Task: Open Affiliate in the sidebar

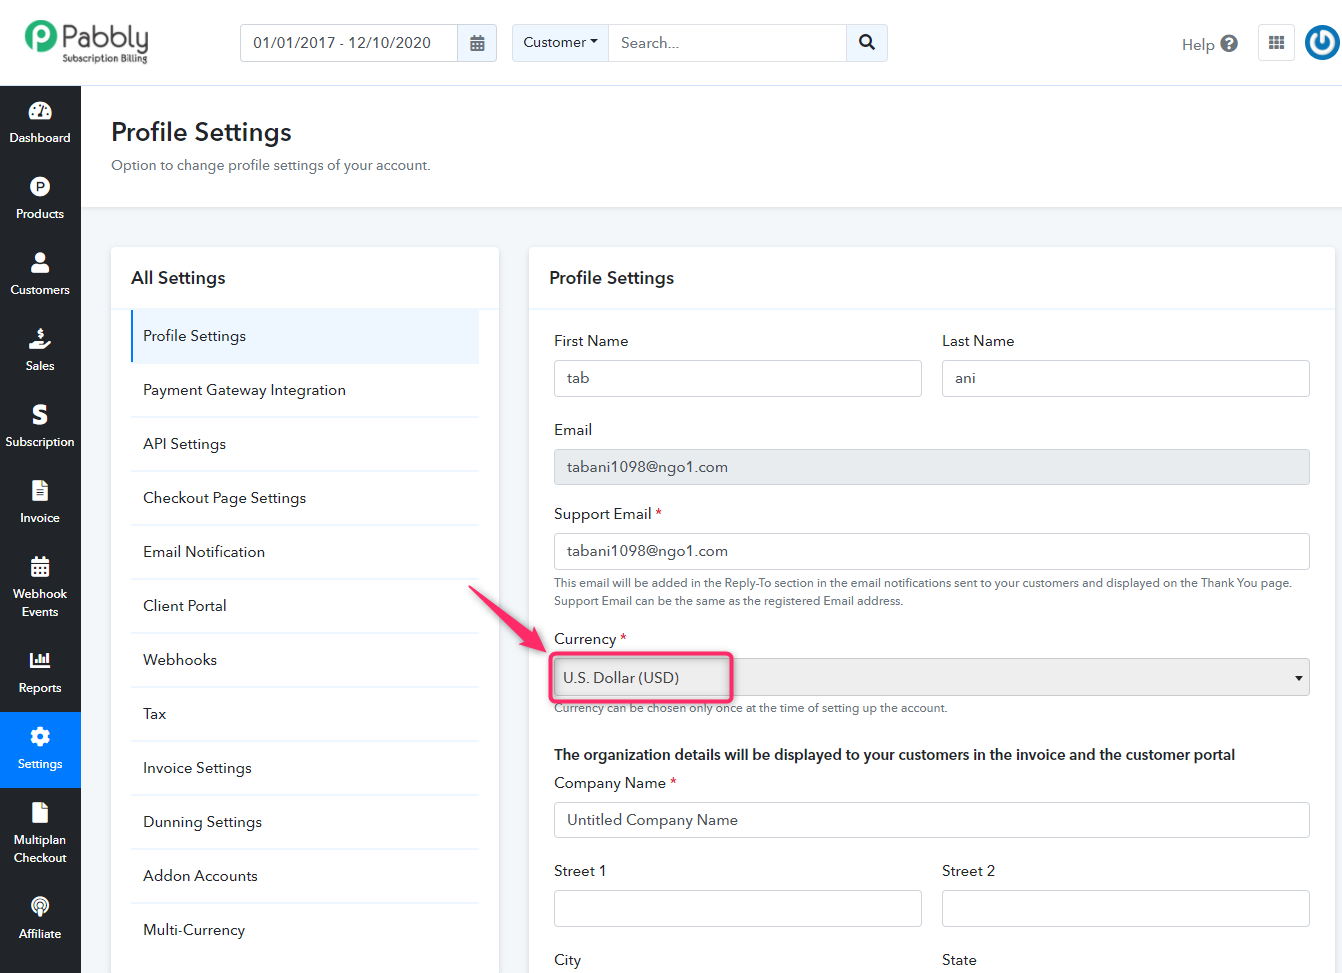Action: click(40, 919)
